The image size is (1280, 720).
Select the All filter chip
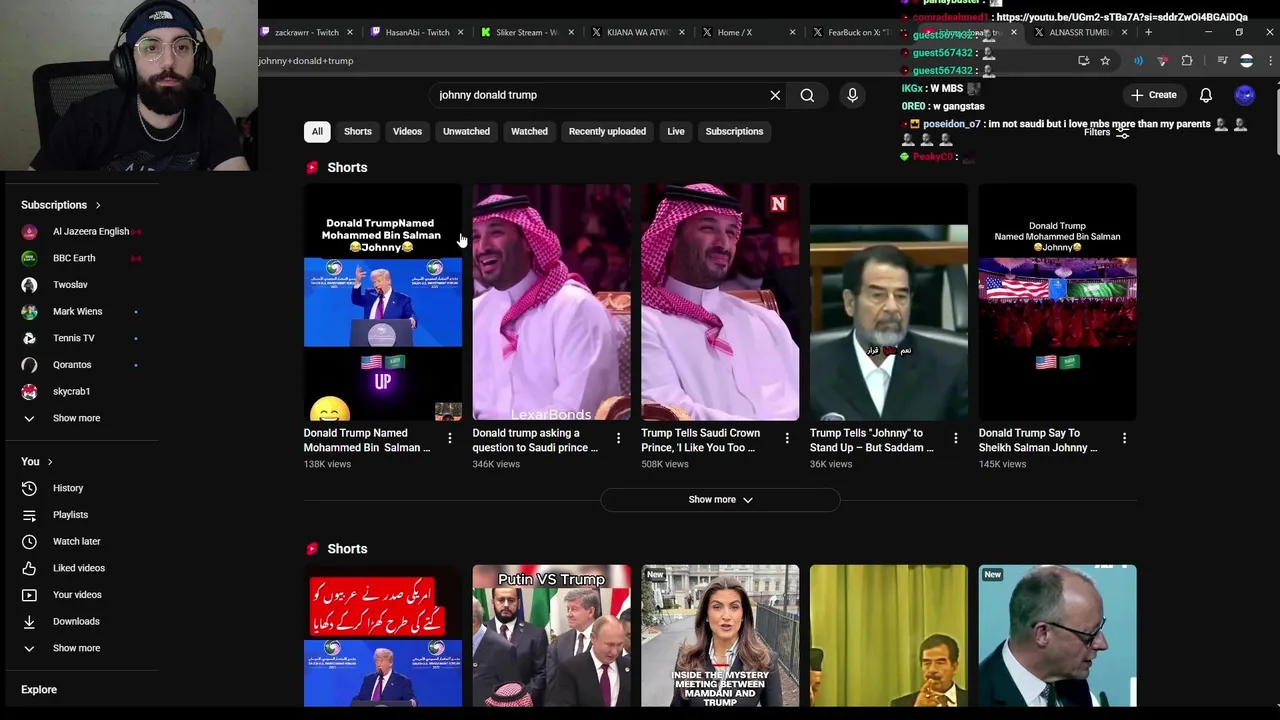pyautogui.click(x=317, y=131)
